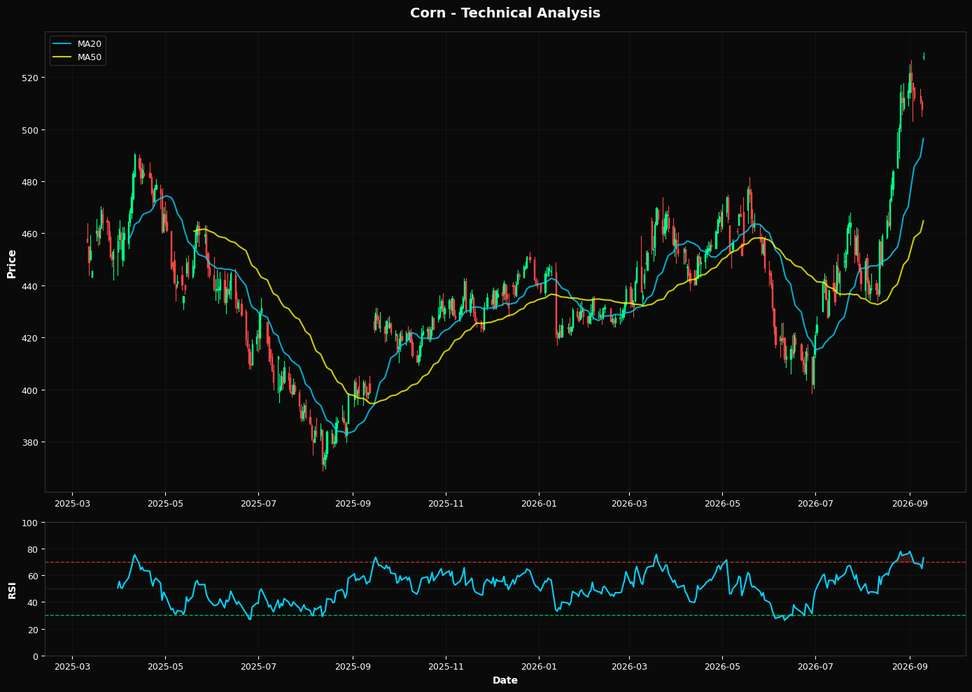Click the 'RSI' y-axis label
Screen dimensions: 972x692
(x=11, y=590)
